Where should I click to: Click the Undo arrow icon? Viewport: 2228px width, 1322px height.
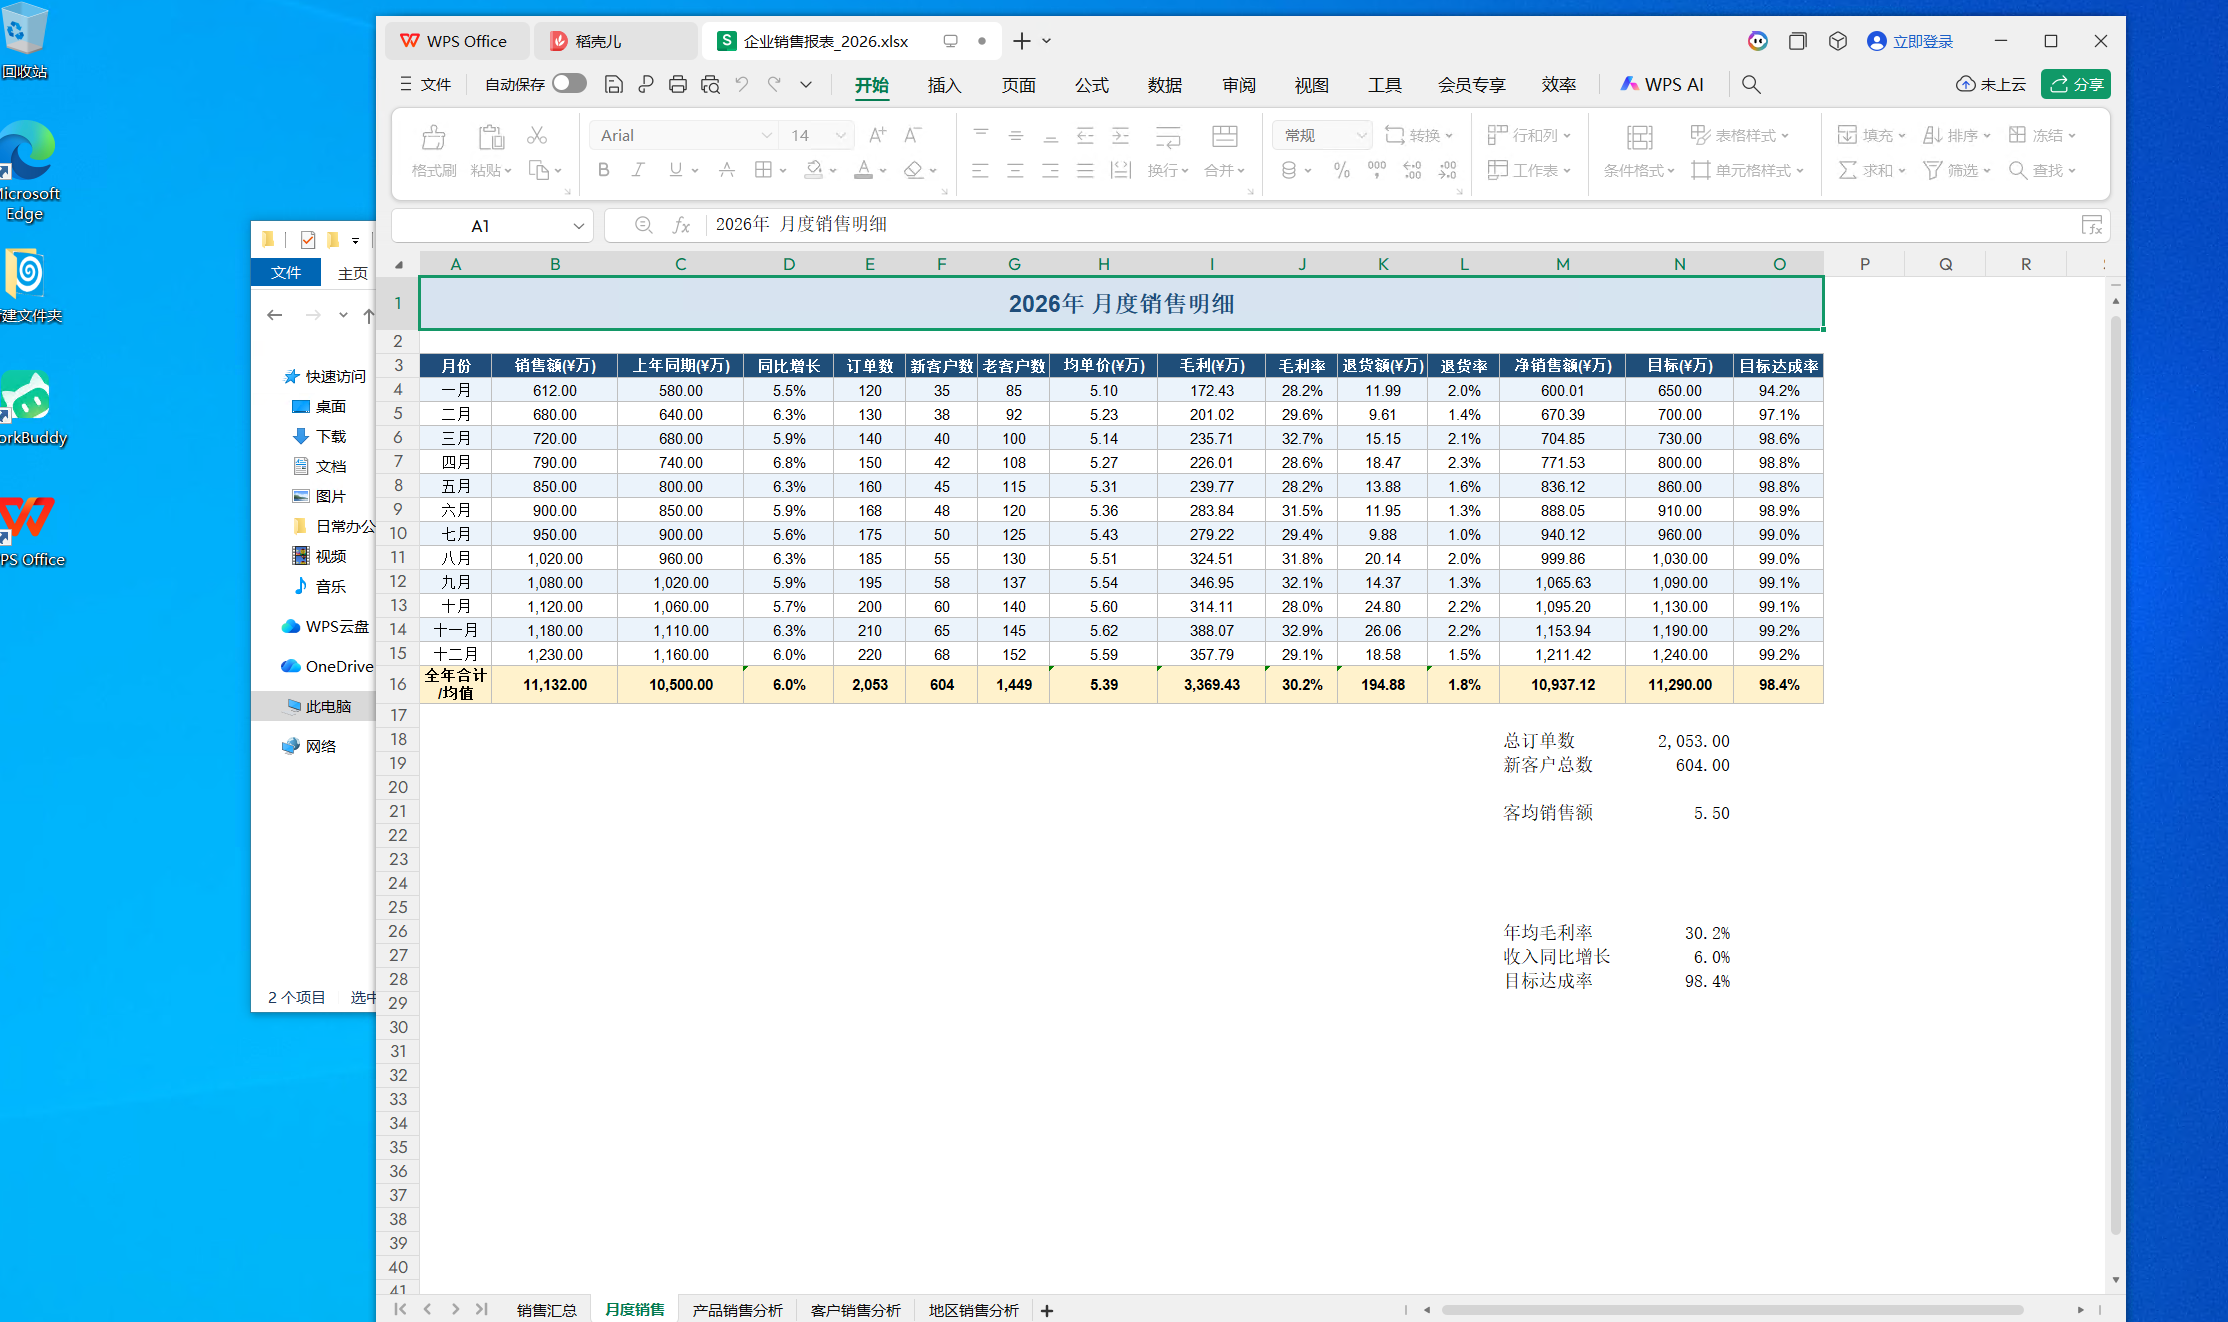[742, 84]
